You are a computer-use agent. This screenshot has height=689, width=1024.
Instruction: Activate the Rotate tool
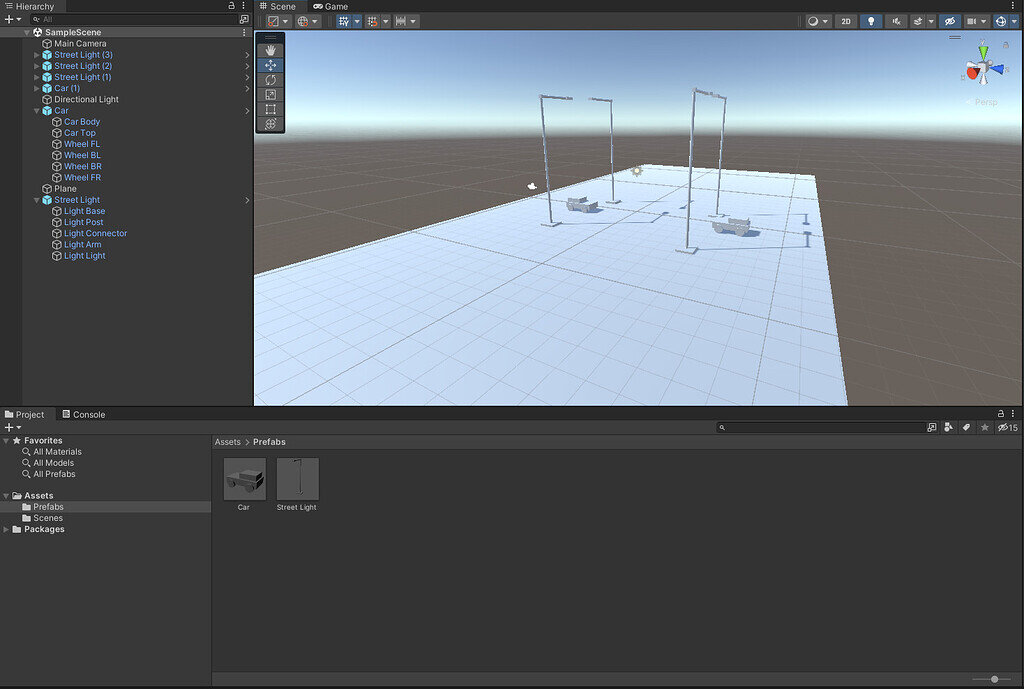point(270,79)
